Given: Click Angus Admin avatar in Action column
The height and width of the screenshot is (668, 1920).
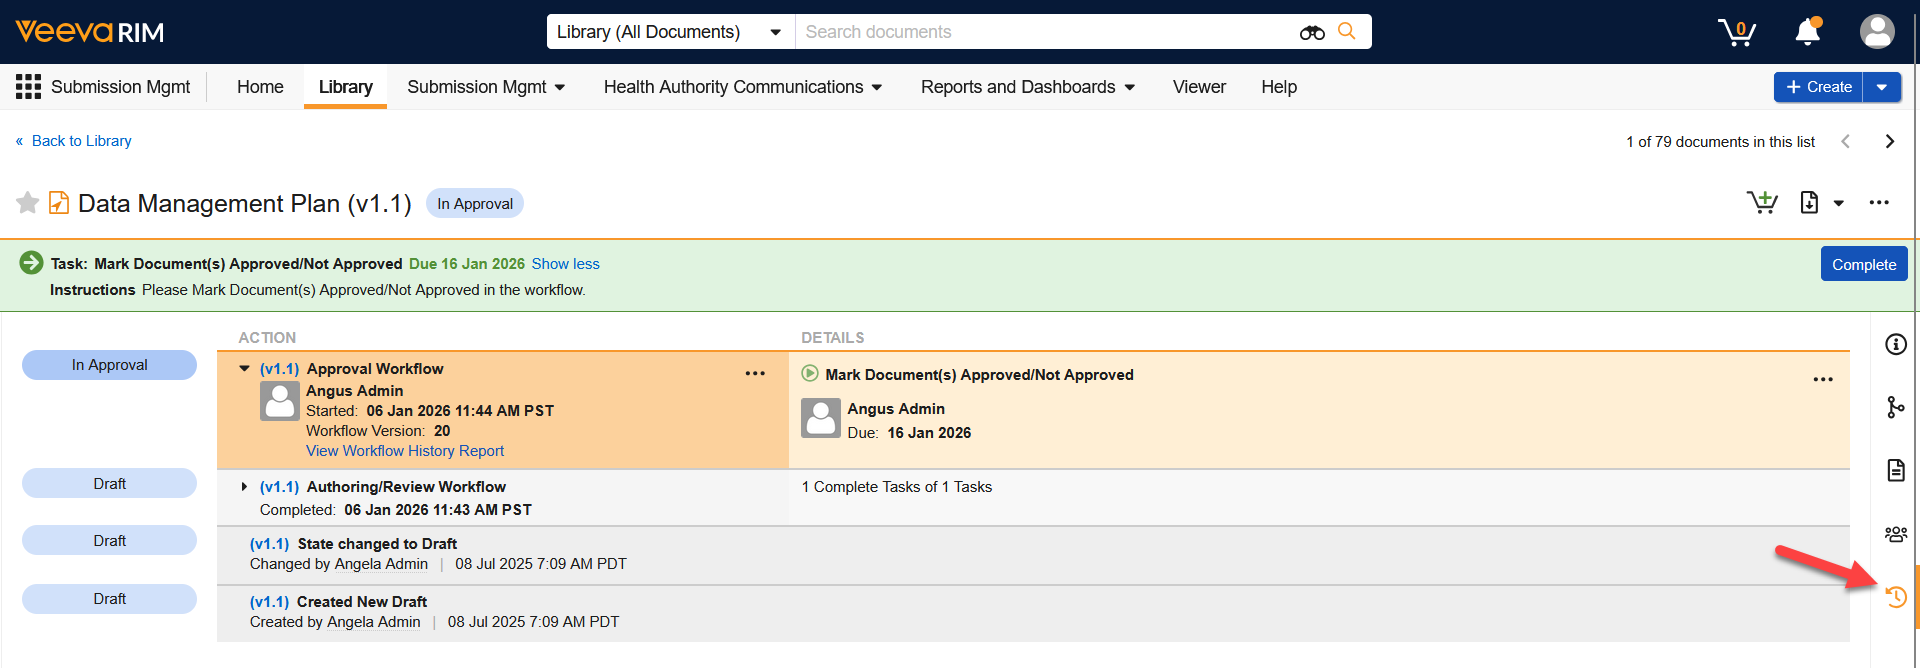Looking at the screenshot, I should [x=279, y=401].
